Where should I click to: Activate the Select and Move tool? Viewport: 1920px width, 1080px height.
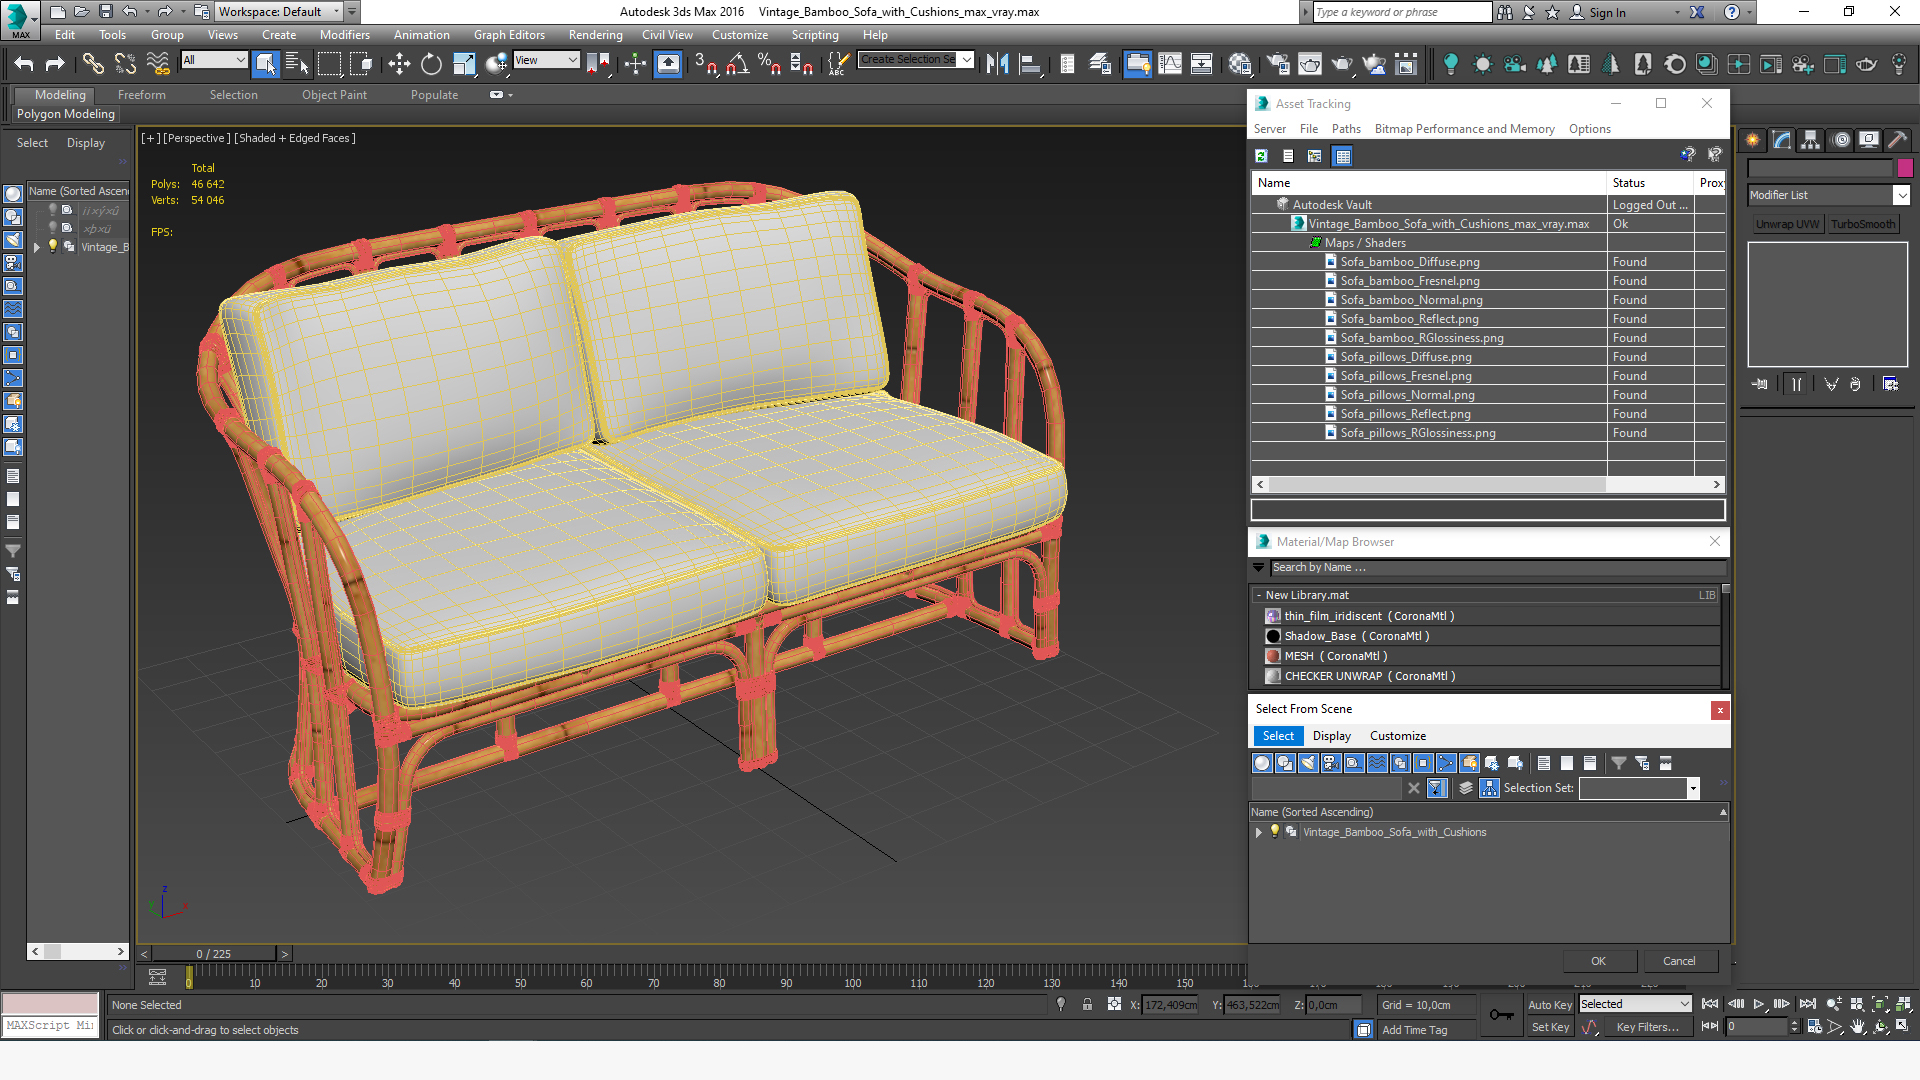point(399,64)
